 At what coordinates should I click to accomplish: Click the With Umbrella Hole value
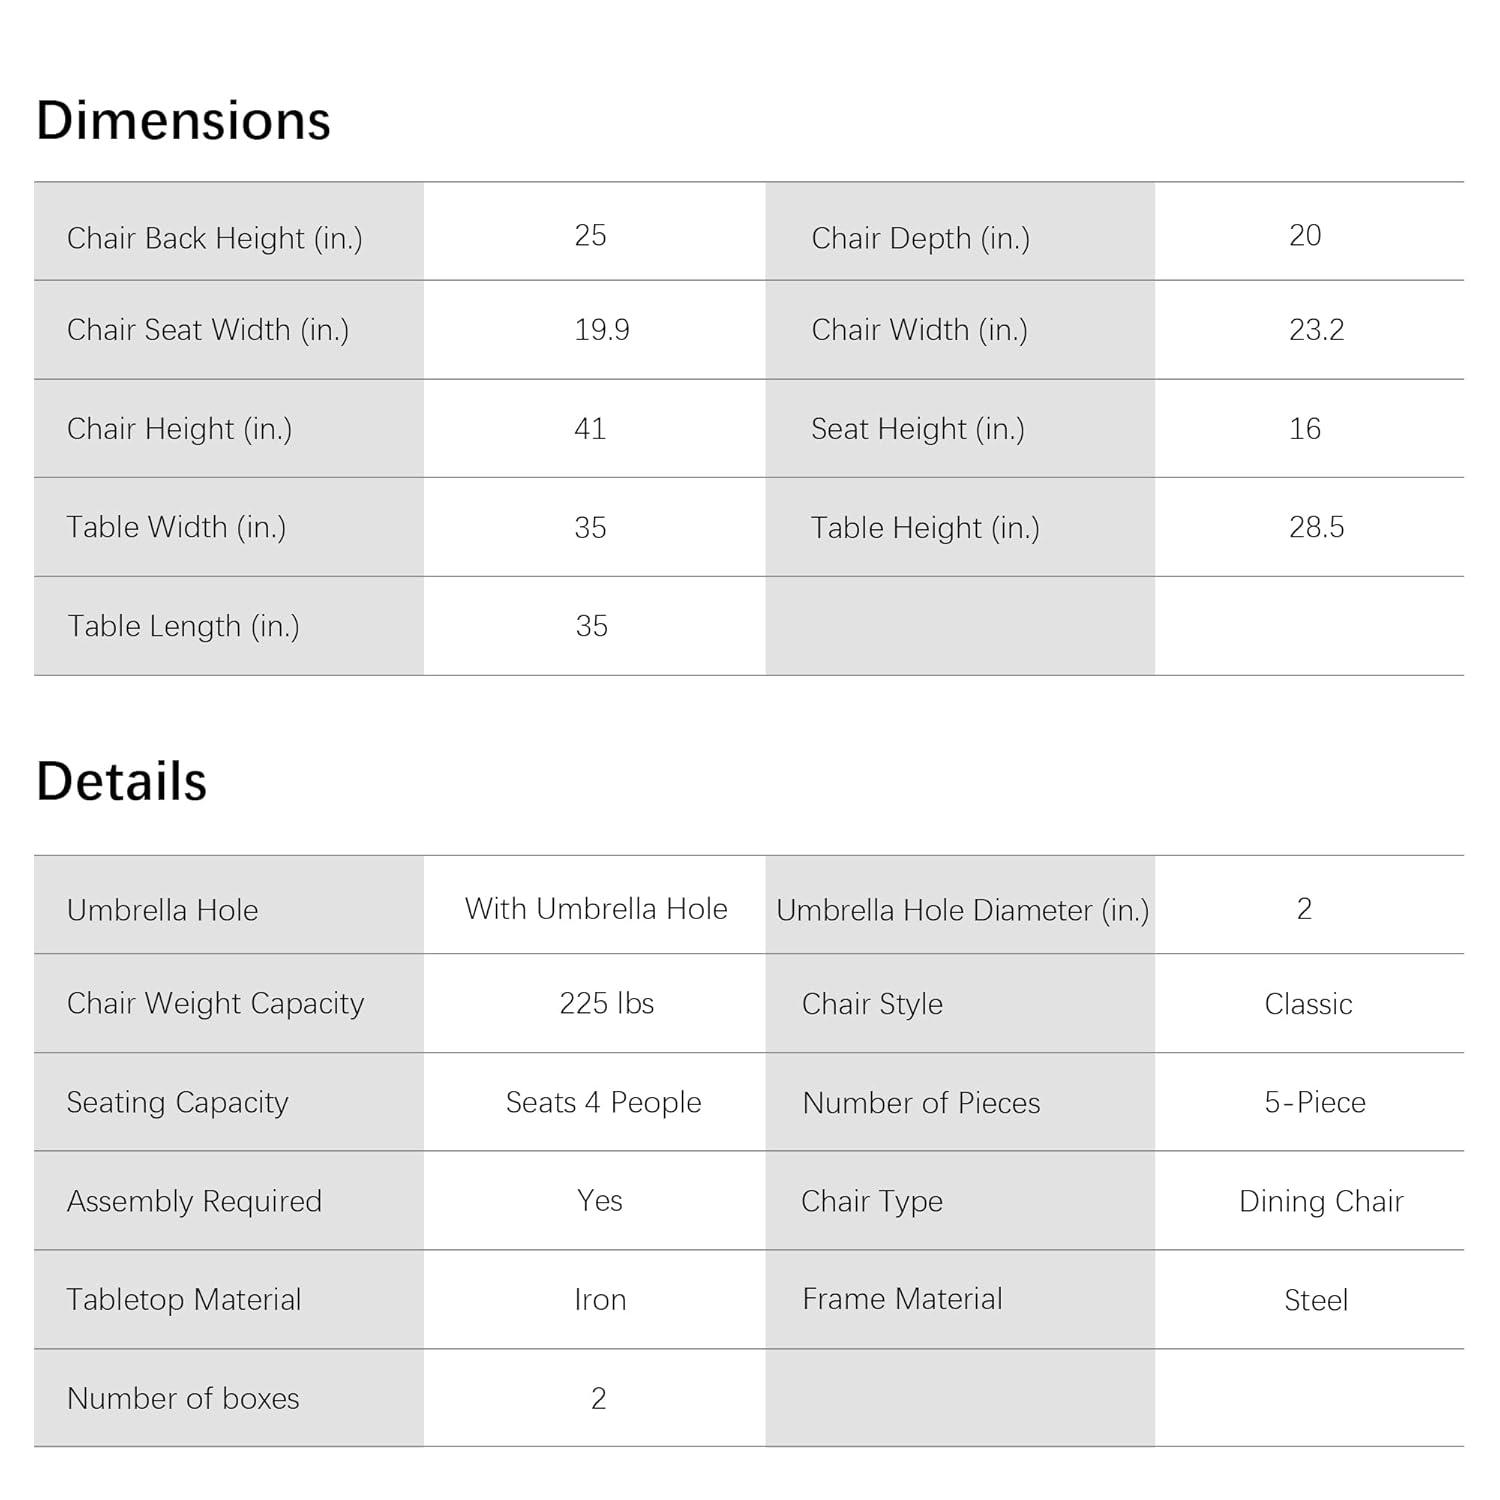pos(596,909)
